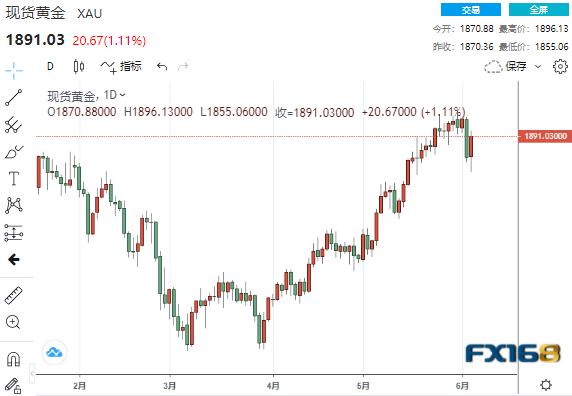Collapse the left drawing toolbar handle
The height and width of the screenshot is (396, 572).
tap(32, 373)
